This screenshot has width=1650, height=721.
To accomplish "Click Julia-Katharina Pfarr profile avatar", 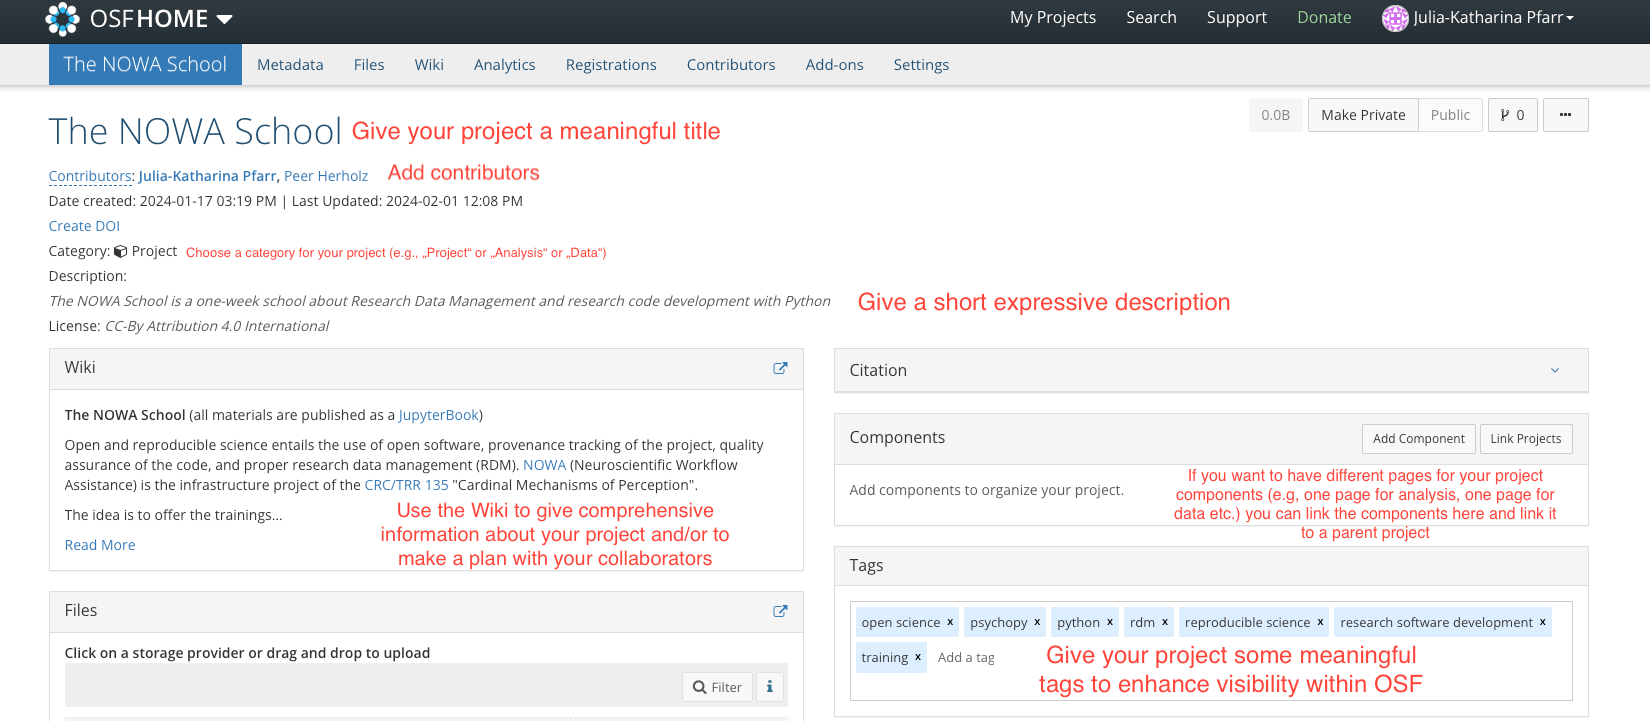I will tap(1395, 18).
